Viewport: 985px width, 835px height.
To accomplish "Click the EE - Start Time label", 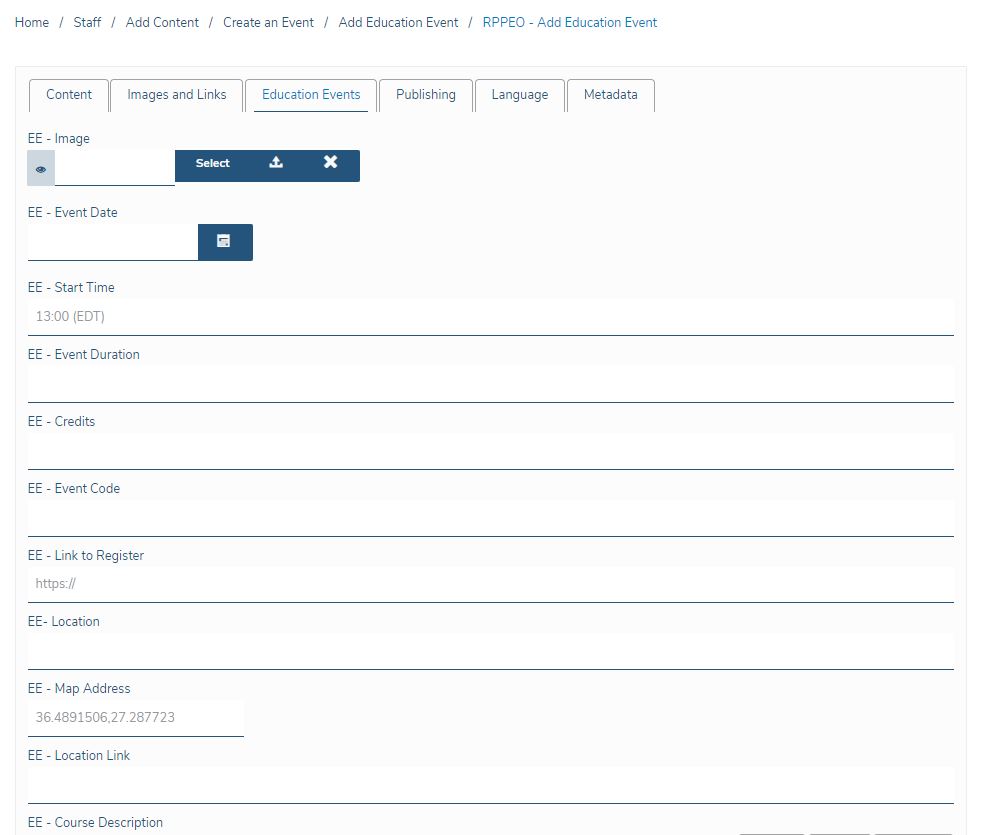I will click(x=71, y=287).
